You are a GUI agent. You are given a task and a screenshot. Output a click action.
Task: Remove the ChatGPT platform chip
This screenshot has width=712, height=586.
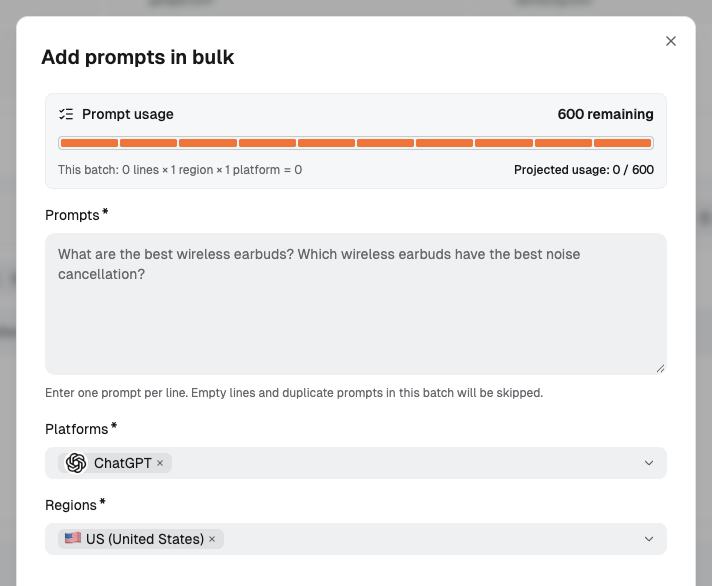coord(160,463)
